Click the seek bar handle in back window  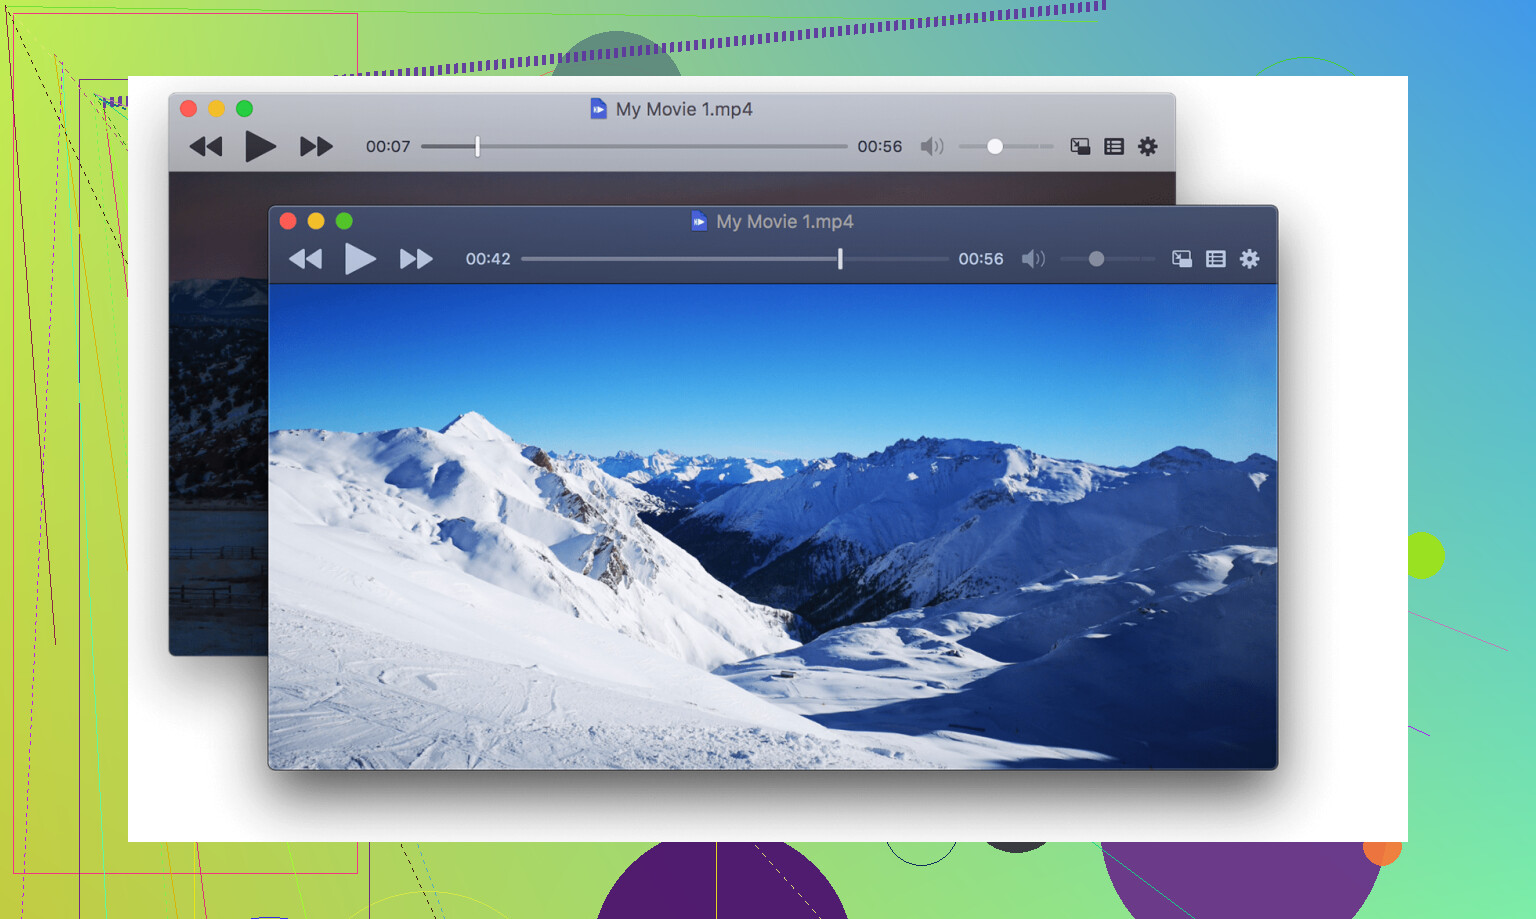pos(477,147)
